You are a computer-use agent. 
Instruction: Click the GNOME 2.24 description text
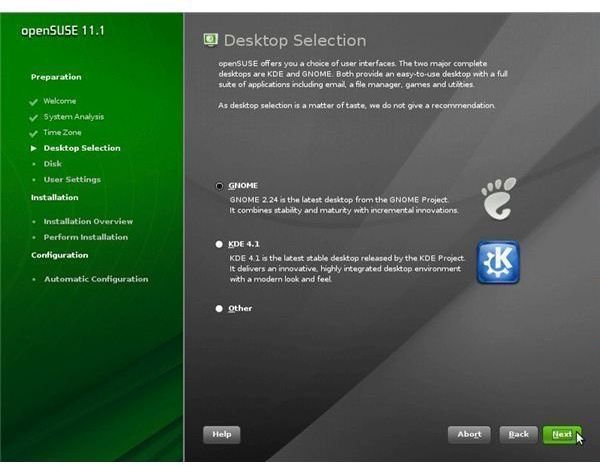344,205
